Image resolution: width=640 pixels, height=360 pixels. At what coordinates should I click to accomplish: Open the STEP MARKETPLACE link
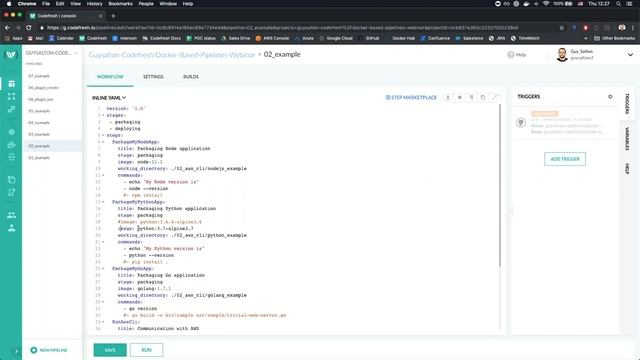click(411, 98)
